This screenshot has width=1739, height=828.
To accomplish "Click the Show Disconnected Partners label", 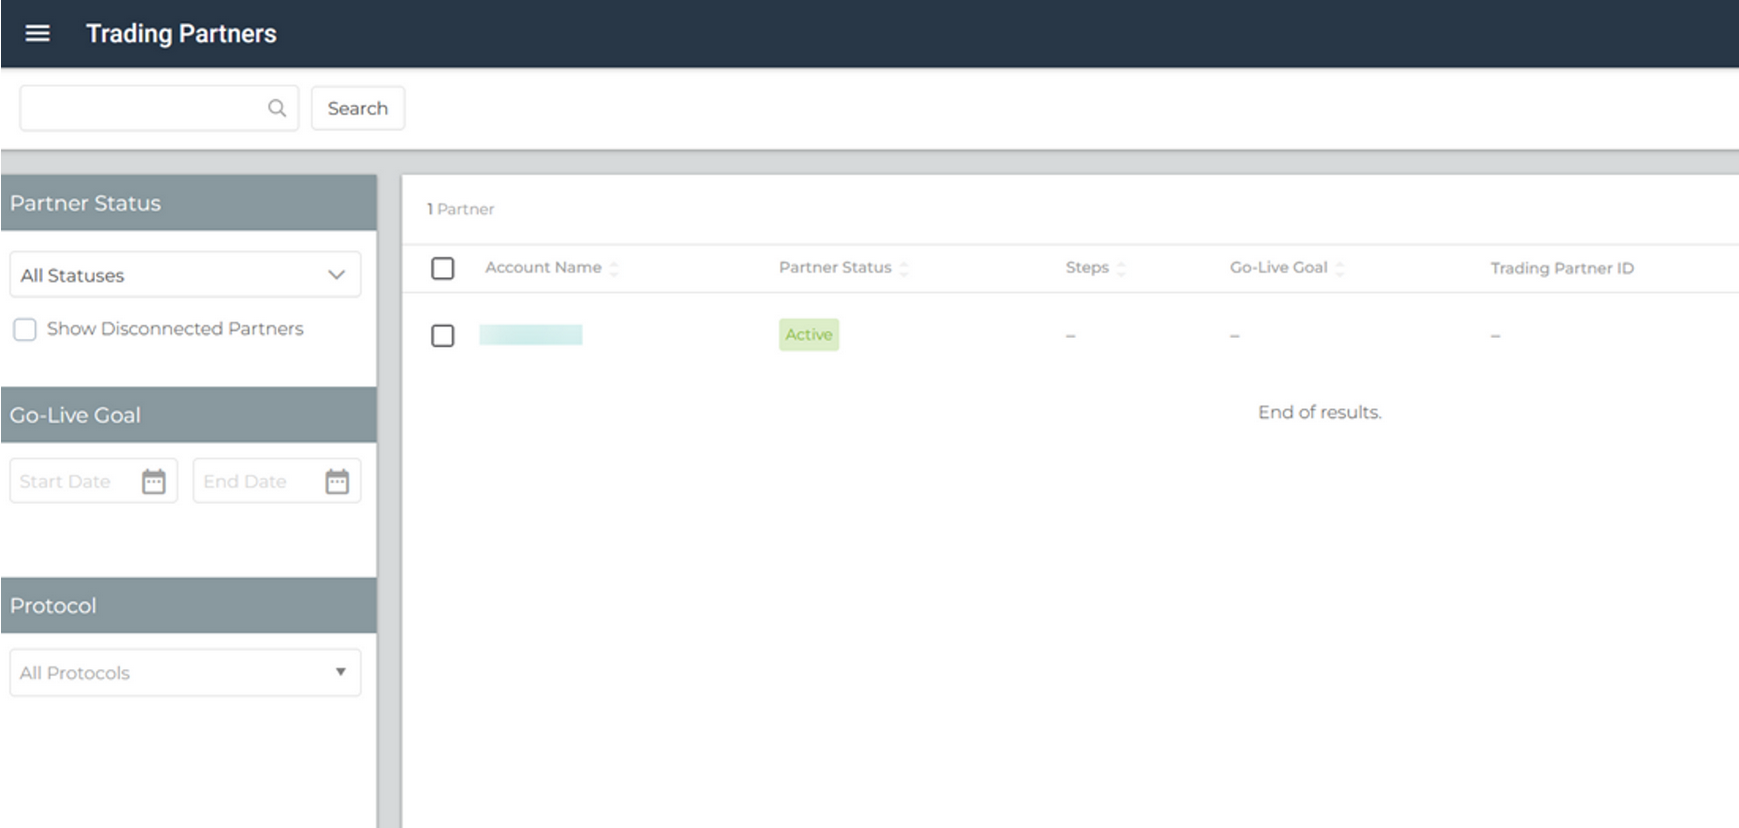I will point(175,328).
